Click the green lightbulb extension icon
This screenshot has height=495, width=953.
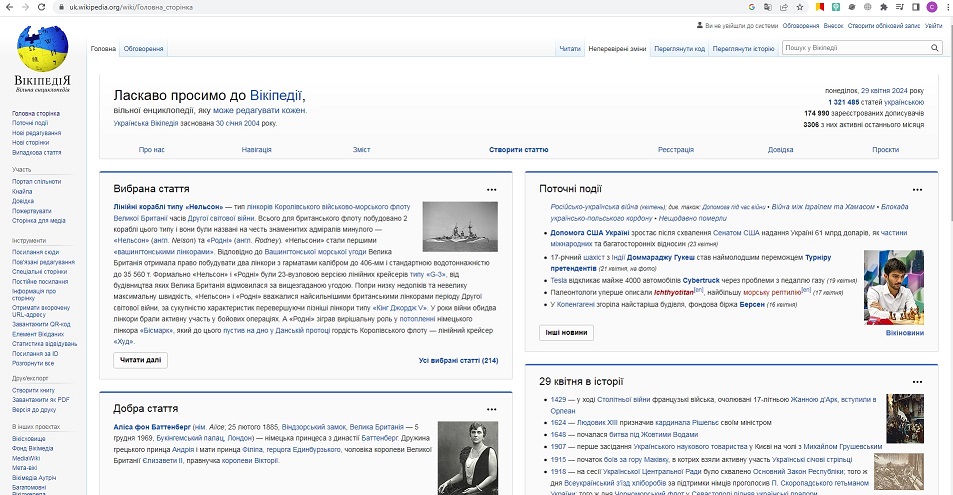(x=836, y=7)
